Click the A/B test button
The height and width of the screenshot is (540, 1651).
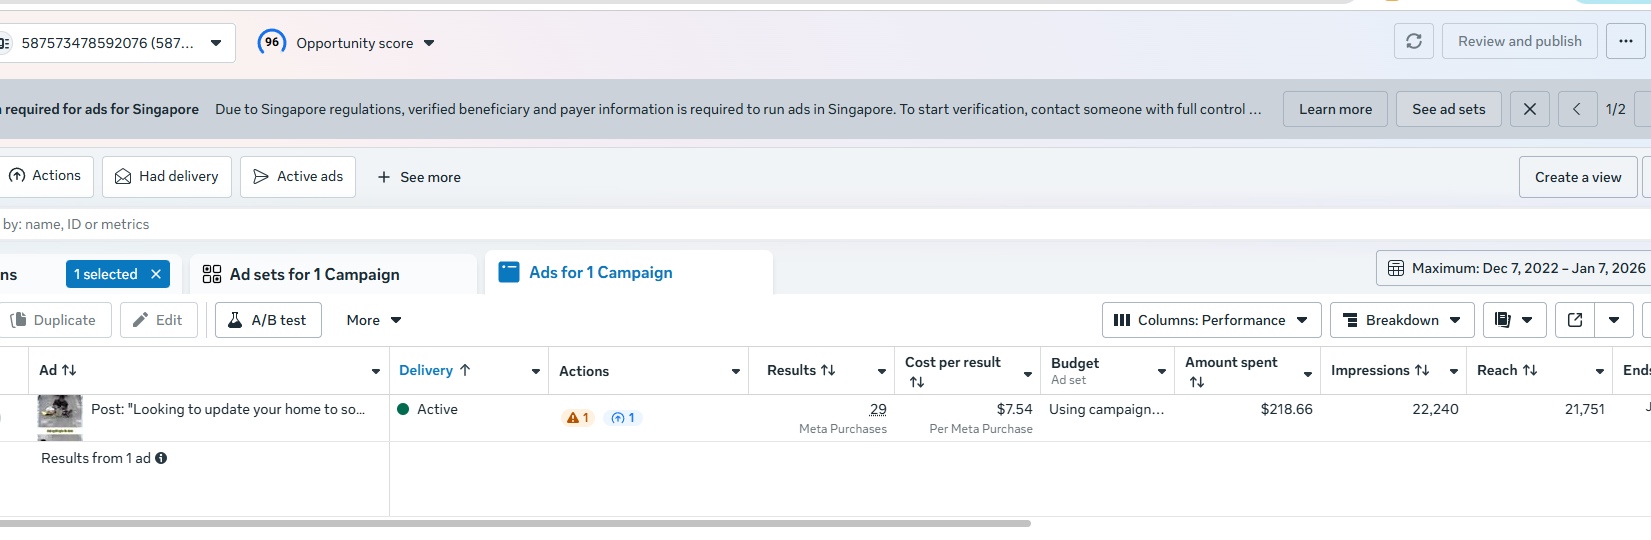pos(268,320)
